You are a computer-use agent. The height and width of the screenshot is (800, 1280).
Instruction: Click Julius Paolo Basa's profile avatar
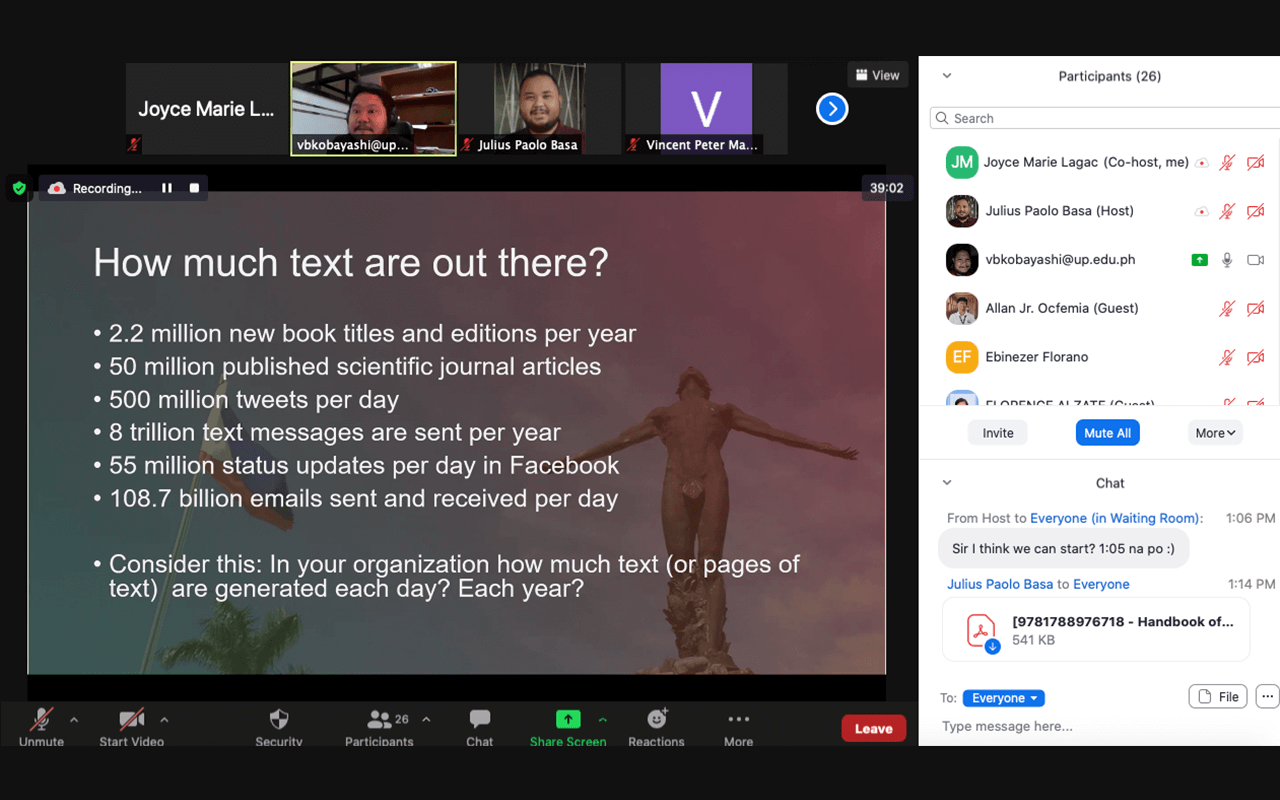pyautogui.click(x=962, y=211)
